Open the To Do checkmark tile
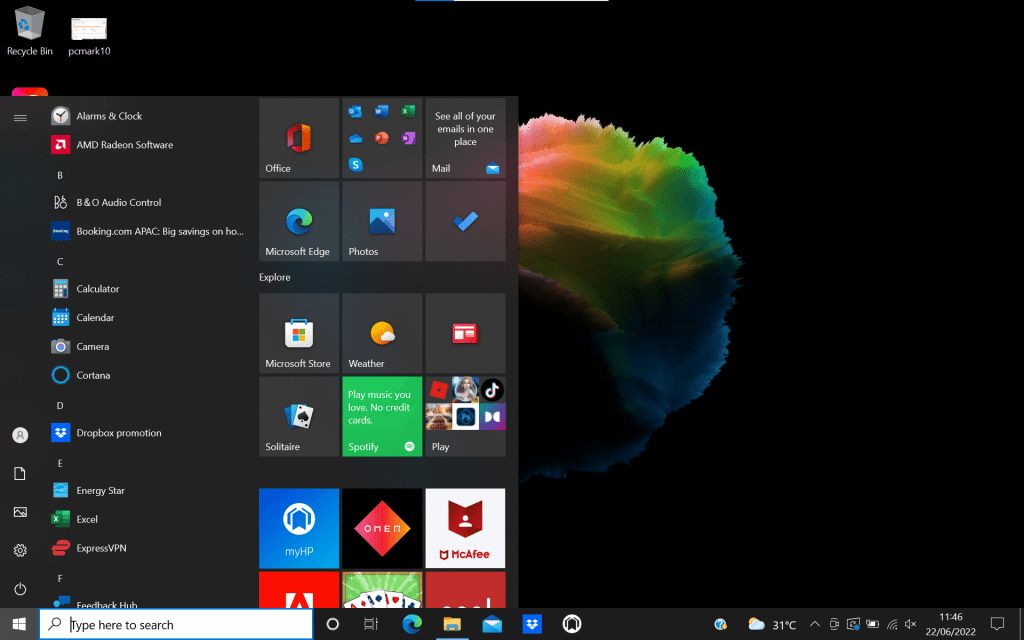Image resolution: width=1024 pixels, height=640 pixels. tap(465, 221)
